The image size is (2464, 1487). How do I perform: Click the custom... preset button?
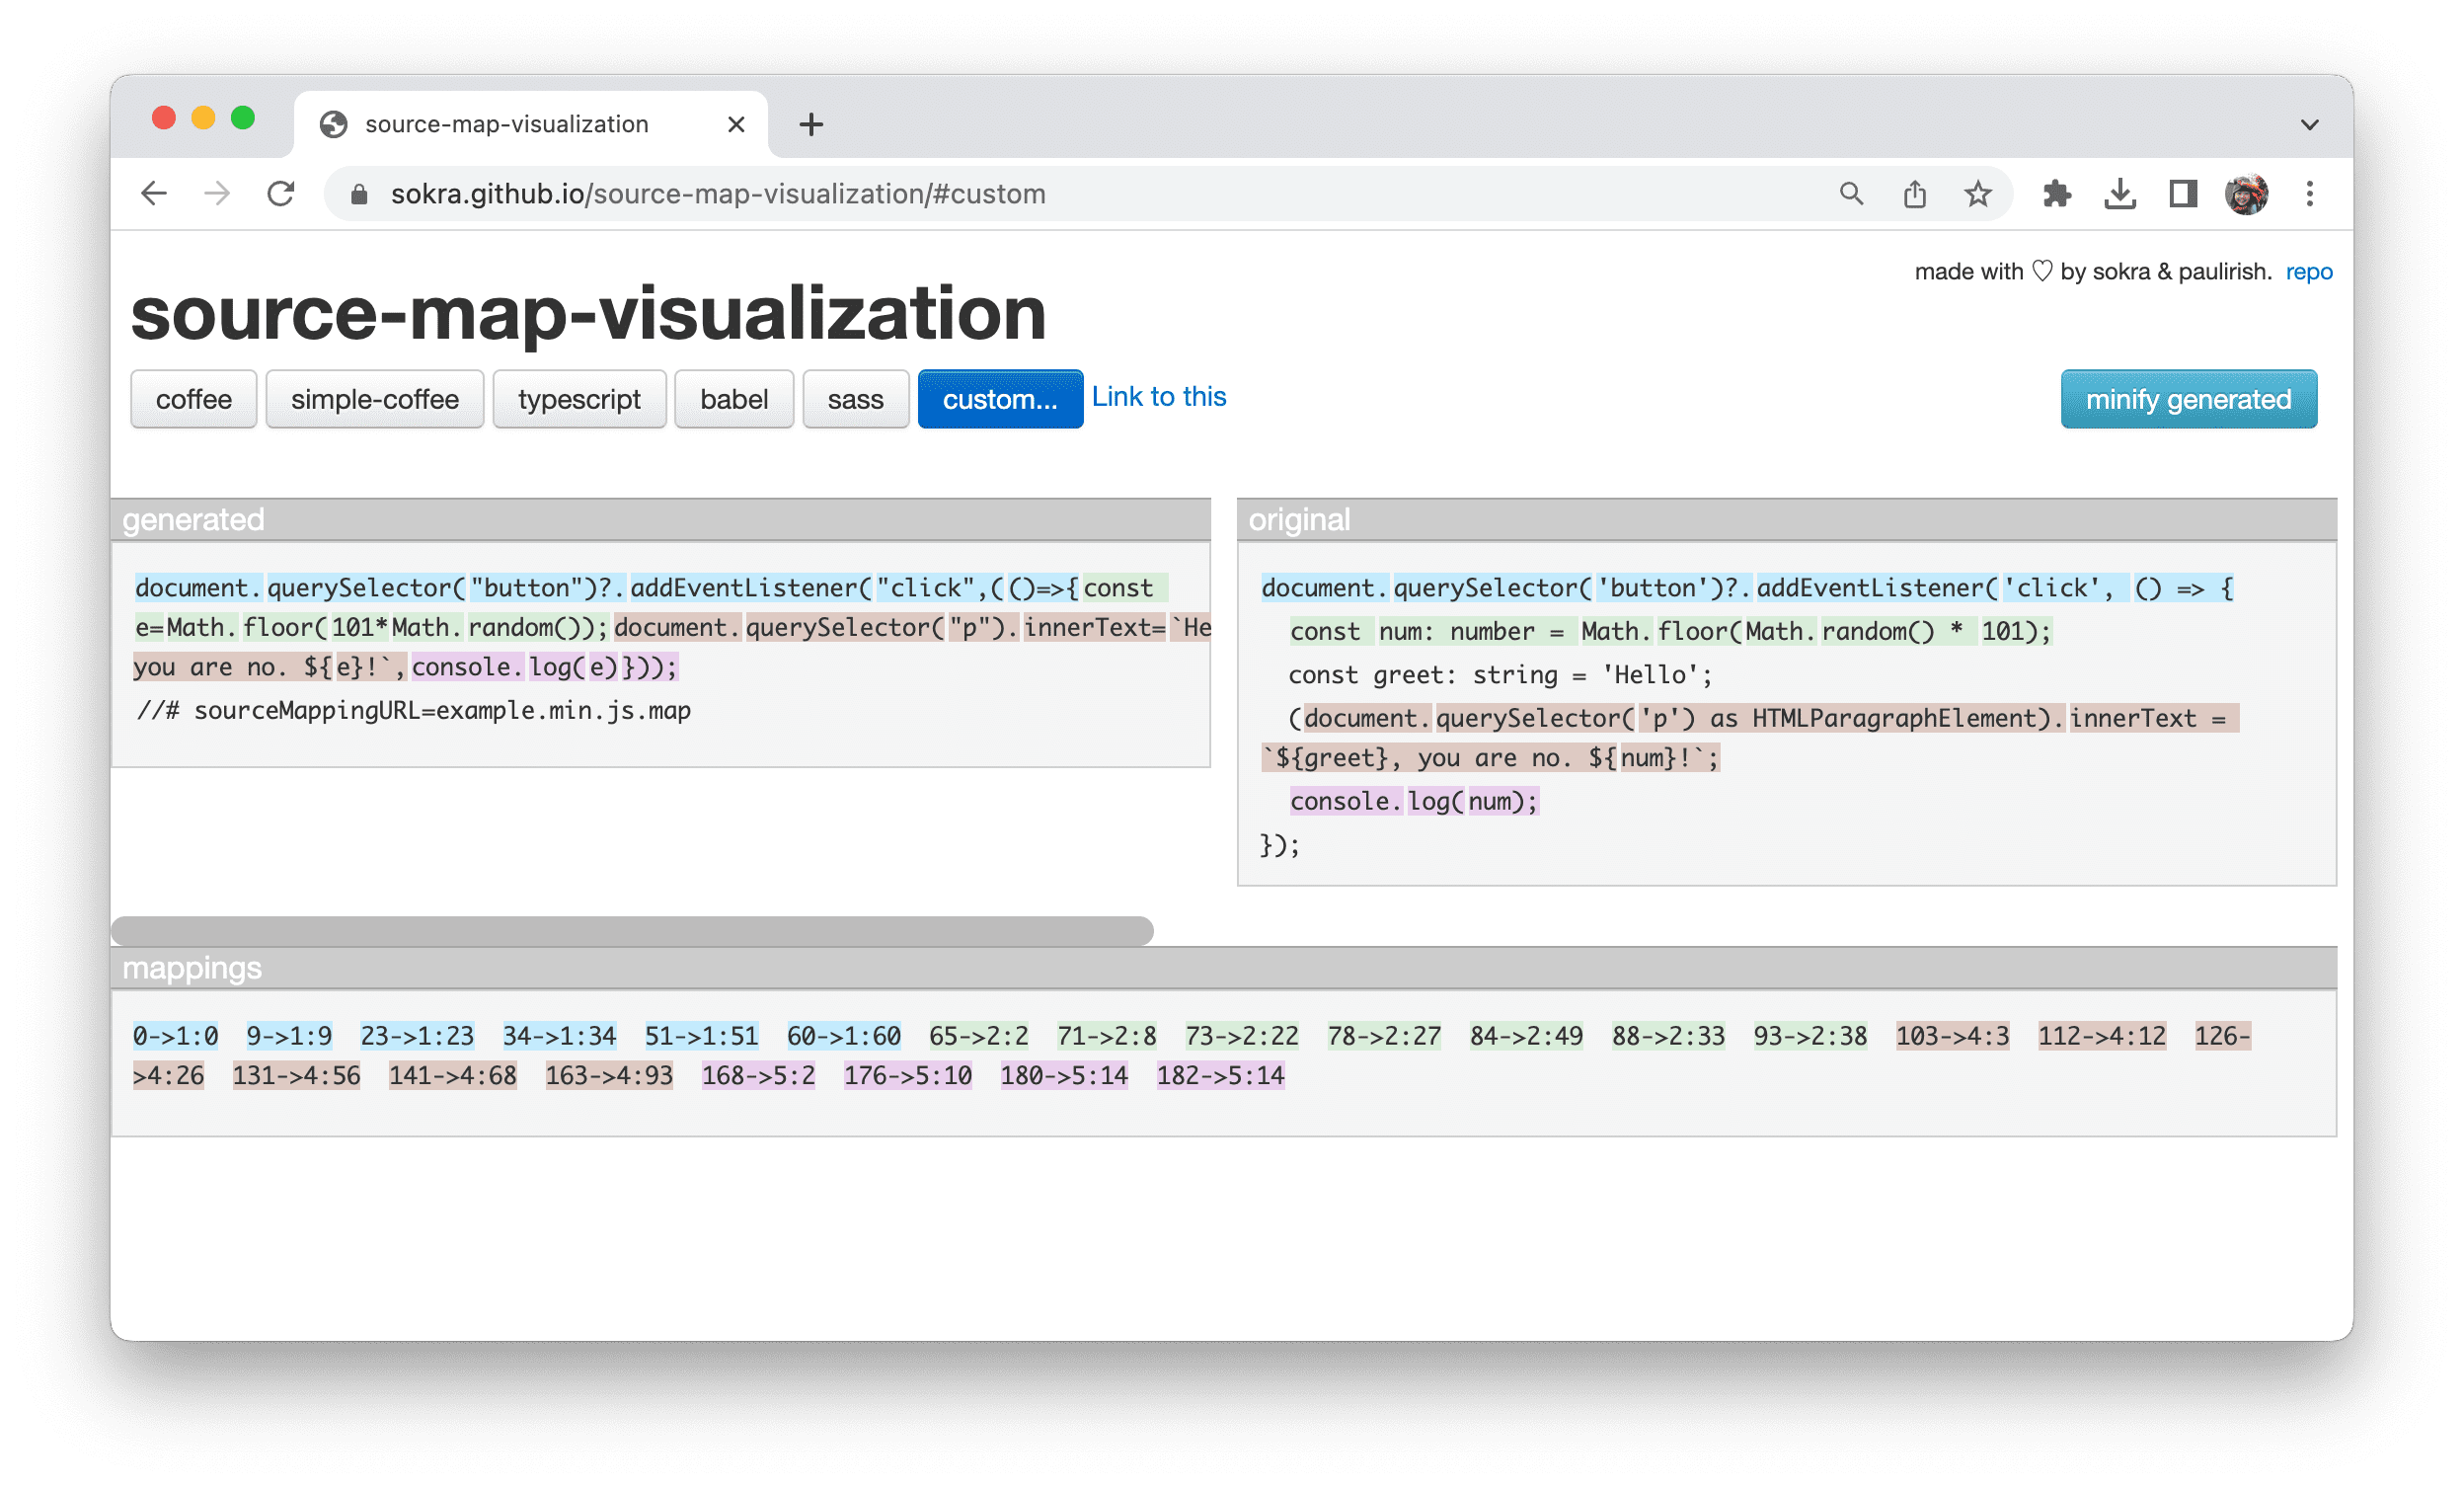994,400
